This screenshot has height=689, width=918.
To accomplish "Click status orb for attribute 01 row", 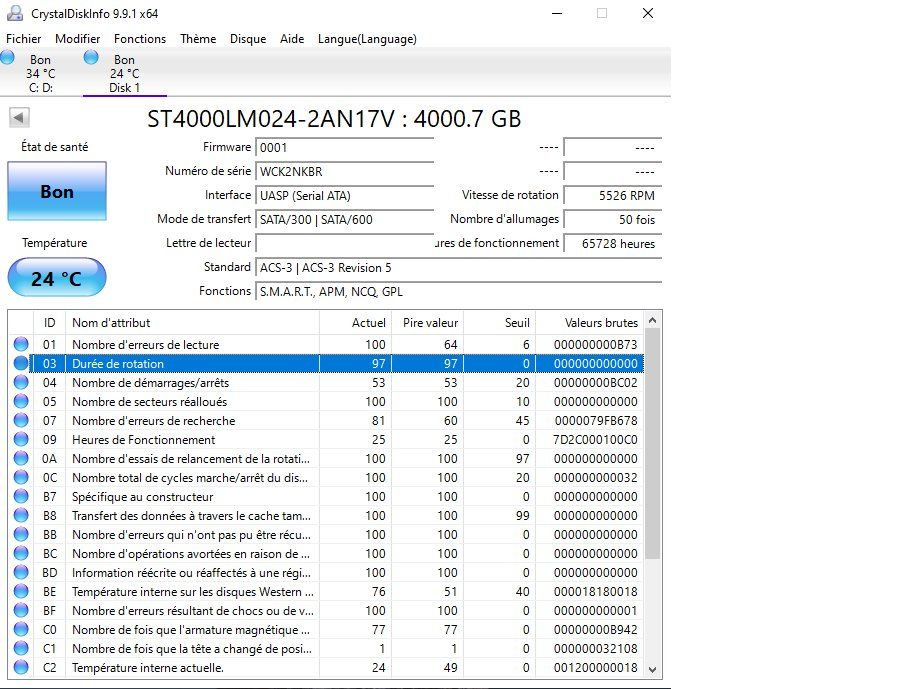I will (21, 344).
